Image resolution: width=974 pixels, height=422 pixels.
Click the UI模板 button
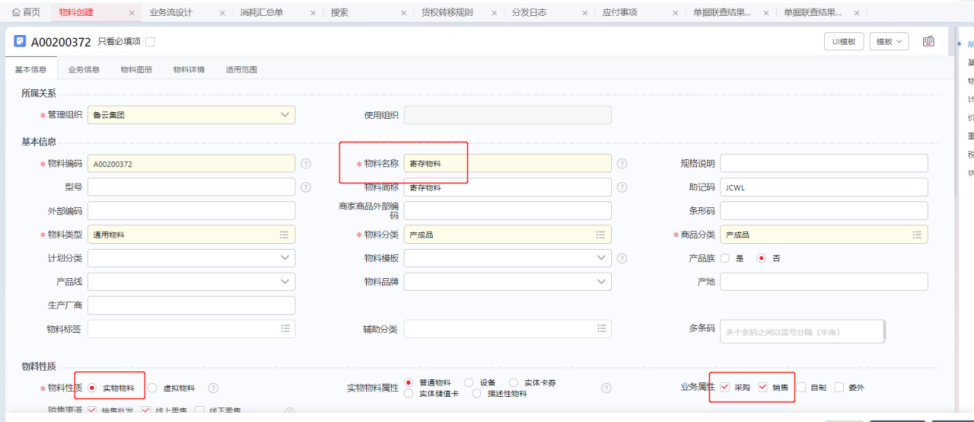click(843, 42)
